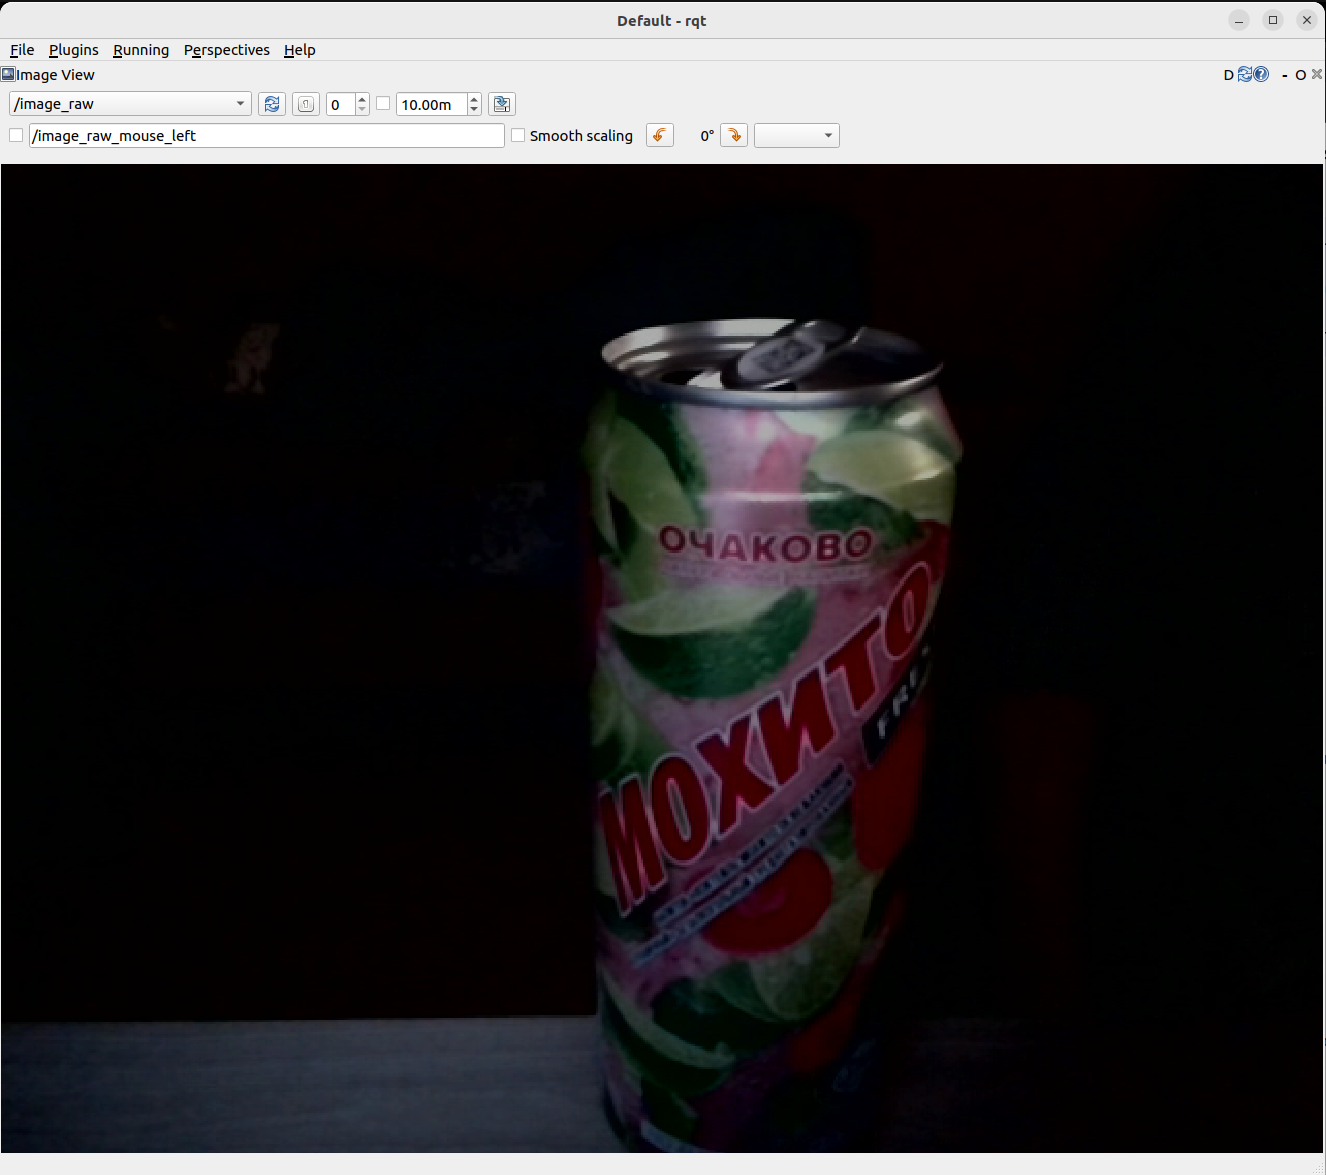The height and width of the screenshot is (1175, 1326).
Task: Expand the empty color scheme dropdown
Action: [x=796, y=136]
